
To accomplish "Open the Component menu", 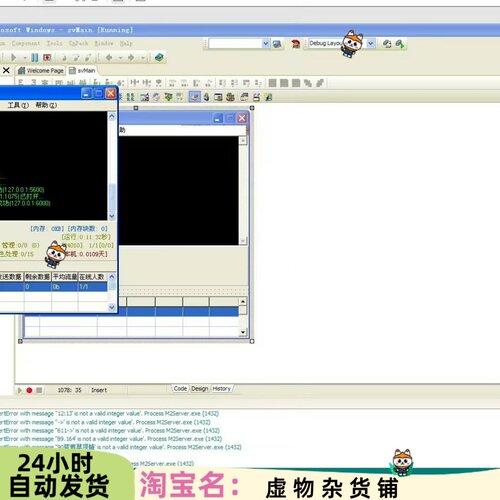I will [26, 43].
